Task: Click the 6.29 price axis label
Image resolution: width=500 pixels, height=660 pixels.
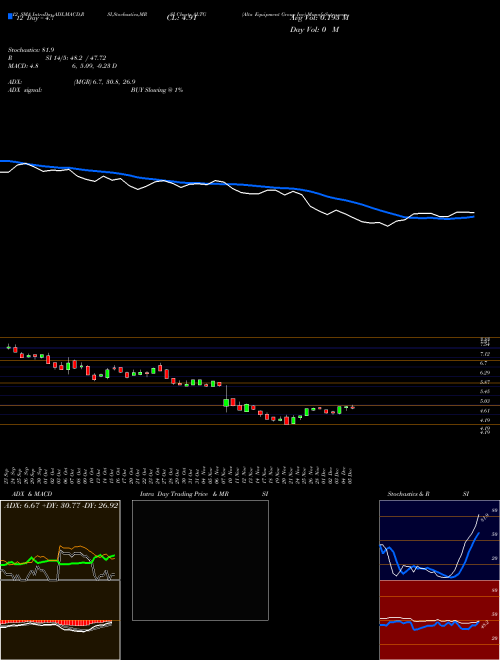Action: tap(484, 373)
